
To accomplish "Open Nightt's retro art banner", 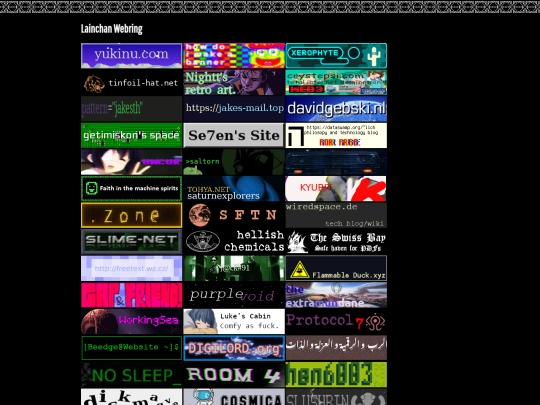I will (234, 82).
